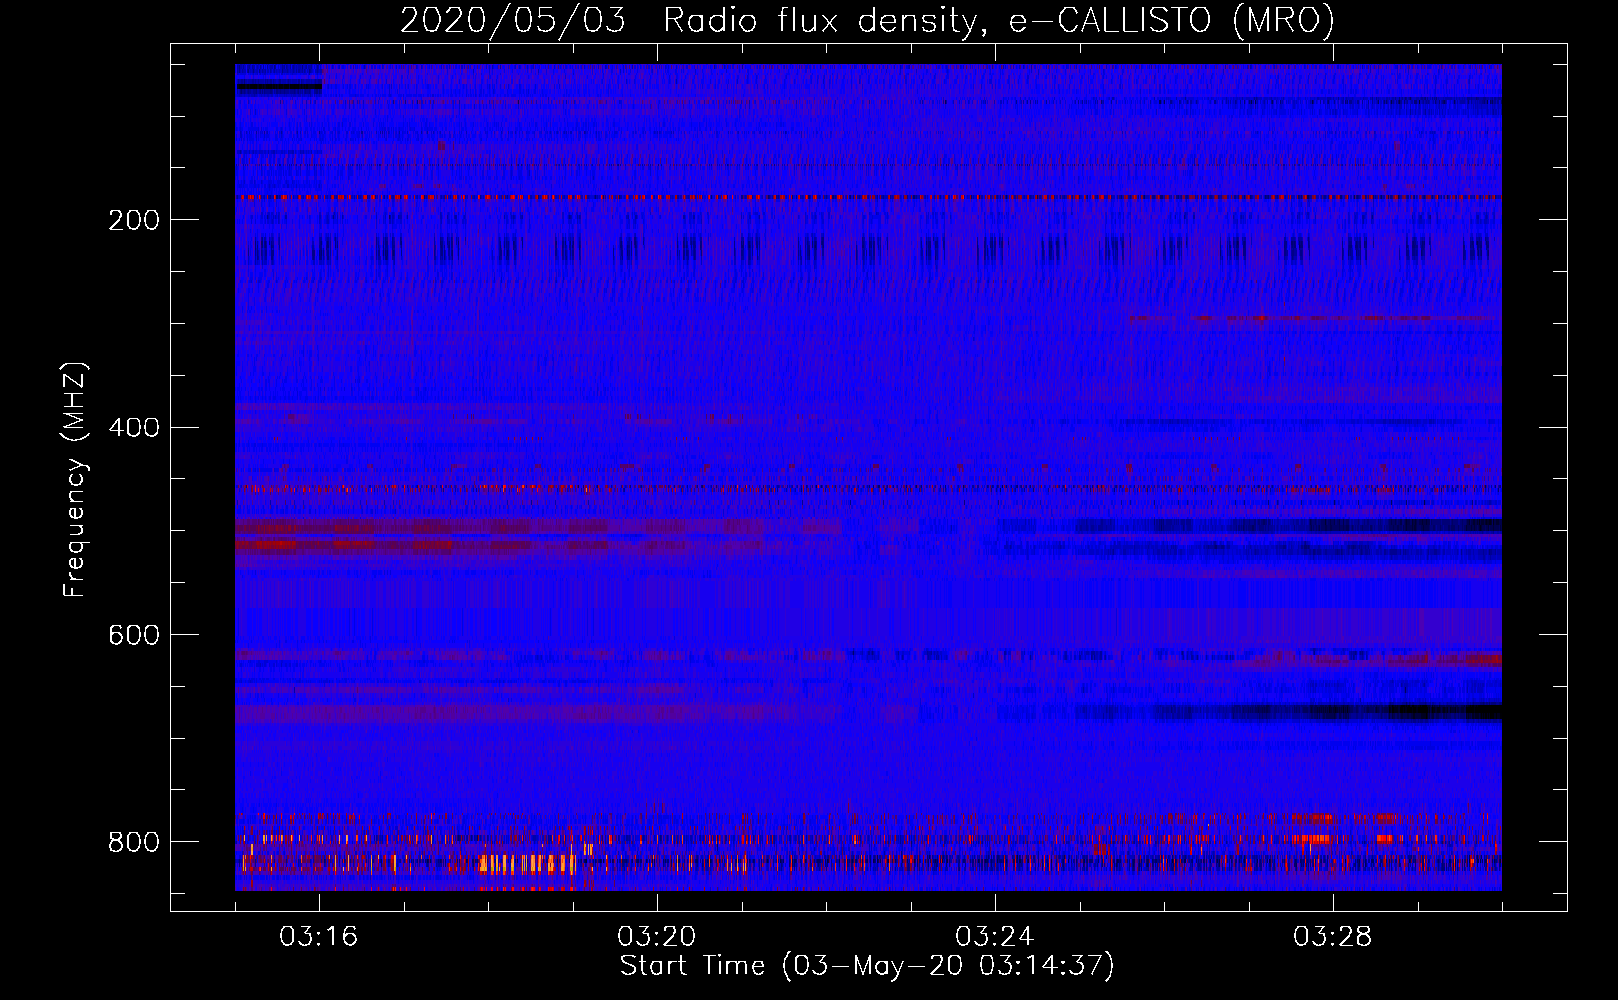This screenshot has width=1618, height=1000.
Task: Click the 03:24 time tick label
Action: click(995, 936)
